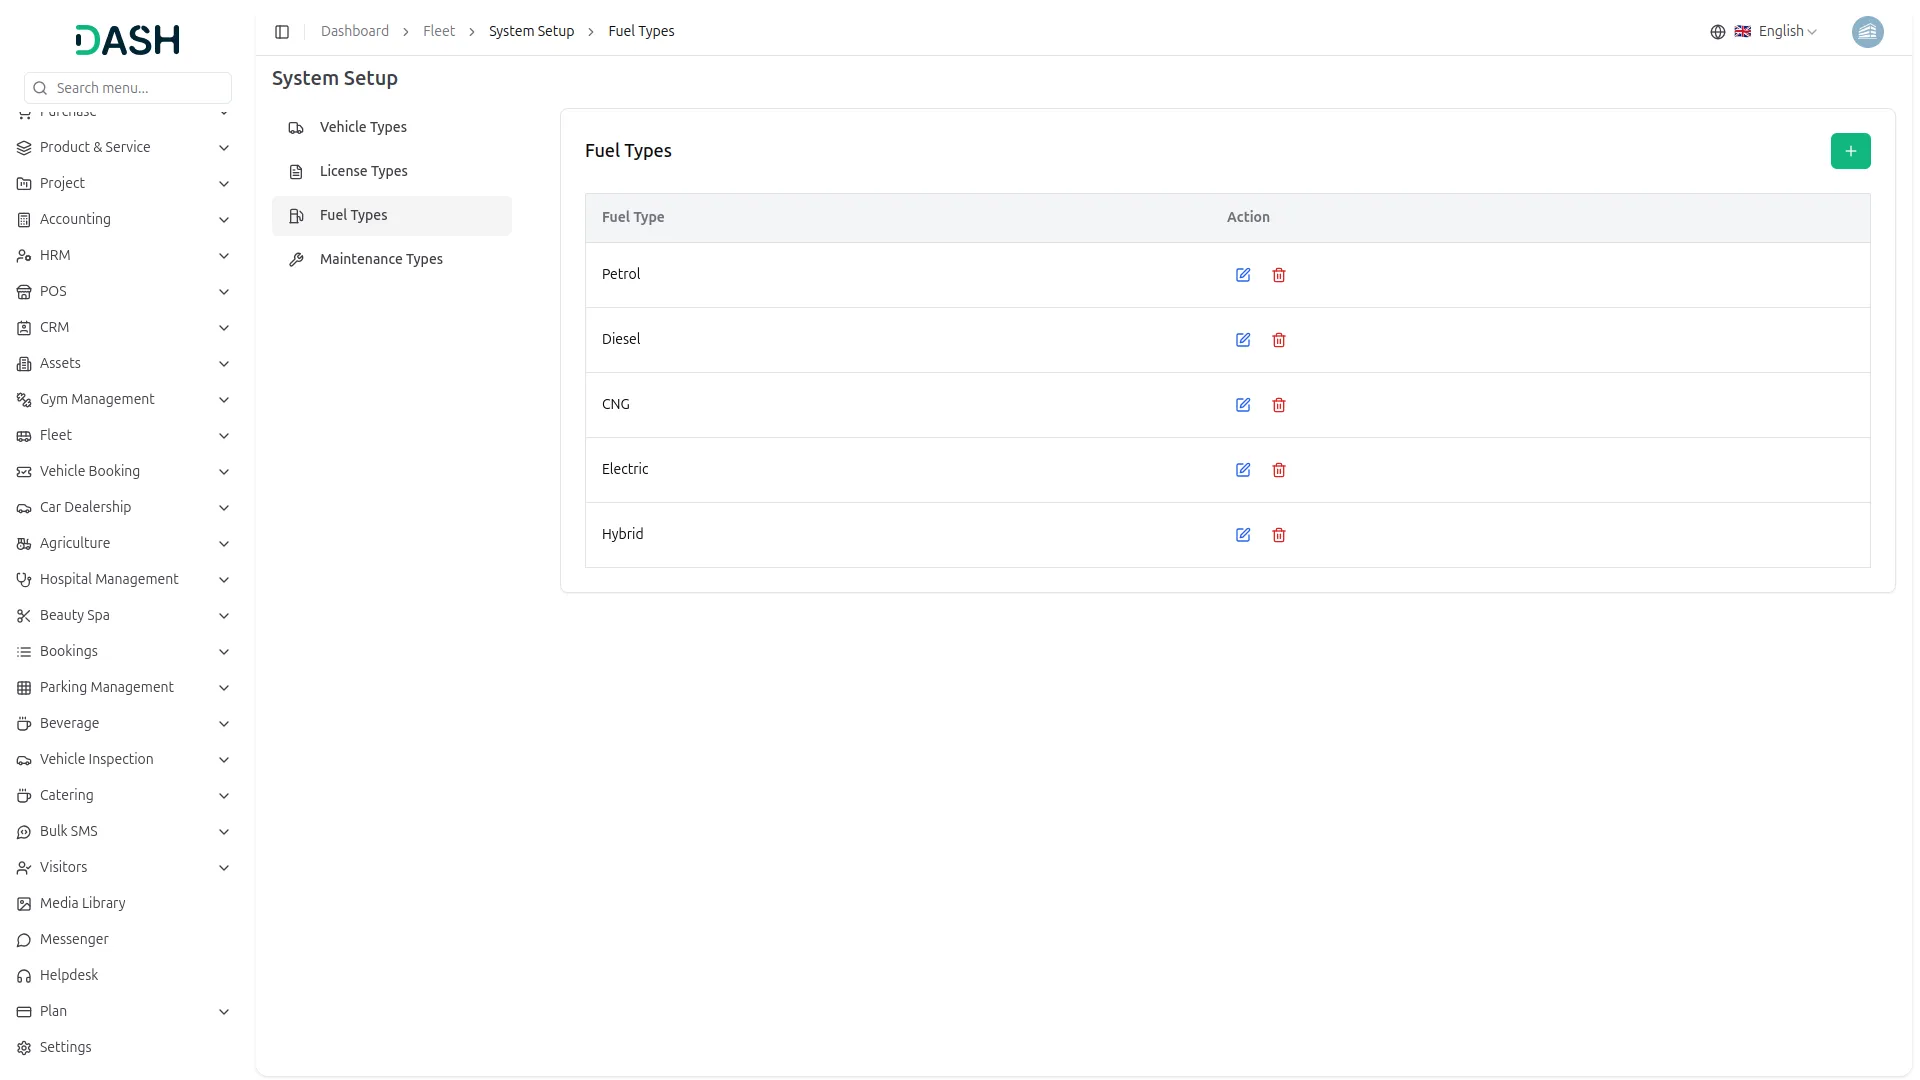Viewport: 1920px width, 1080px height.
Task: Add a new fuel type
Action: click(1850, 151)
